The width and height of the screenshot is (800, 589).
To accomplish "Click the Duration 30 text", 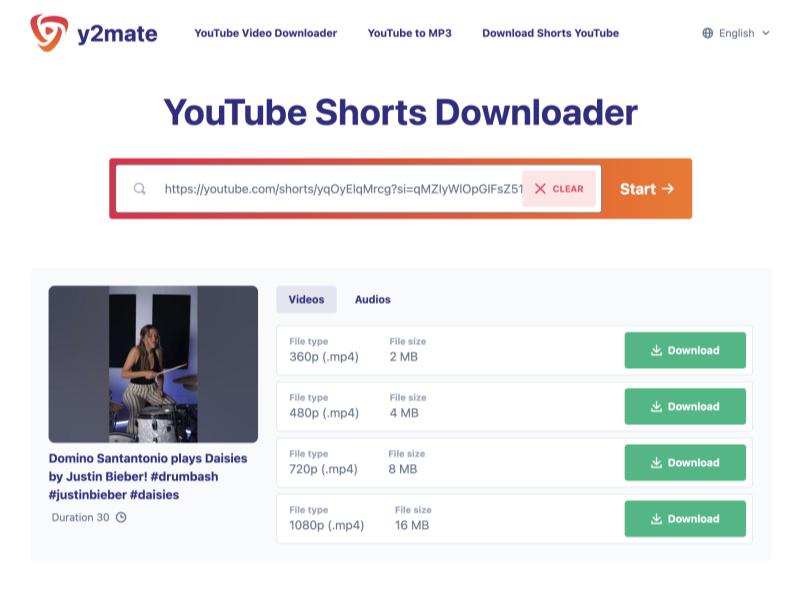I will [80, 518].
